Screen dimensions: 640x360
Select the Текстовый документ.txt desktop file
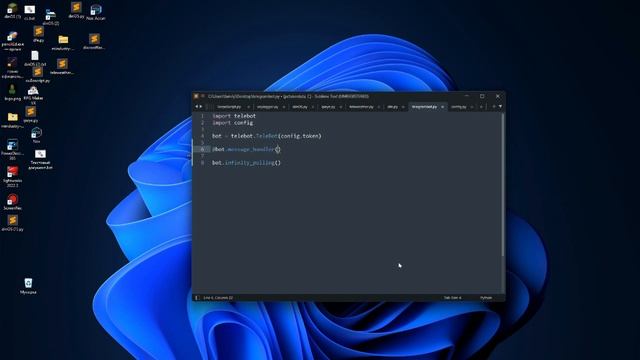point(40,160)
